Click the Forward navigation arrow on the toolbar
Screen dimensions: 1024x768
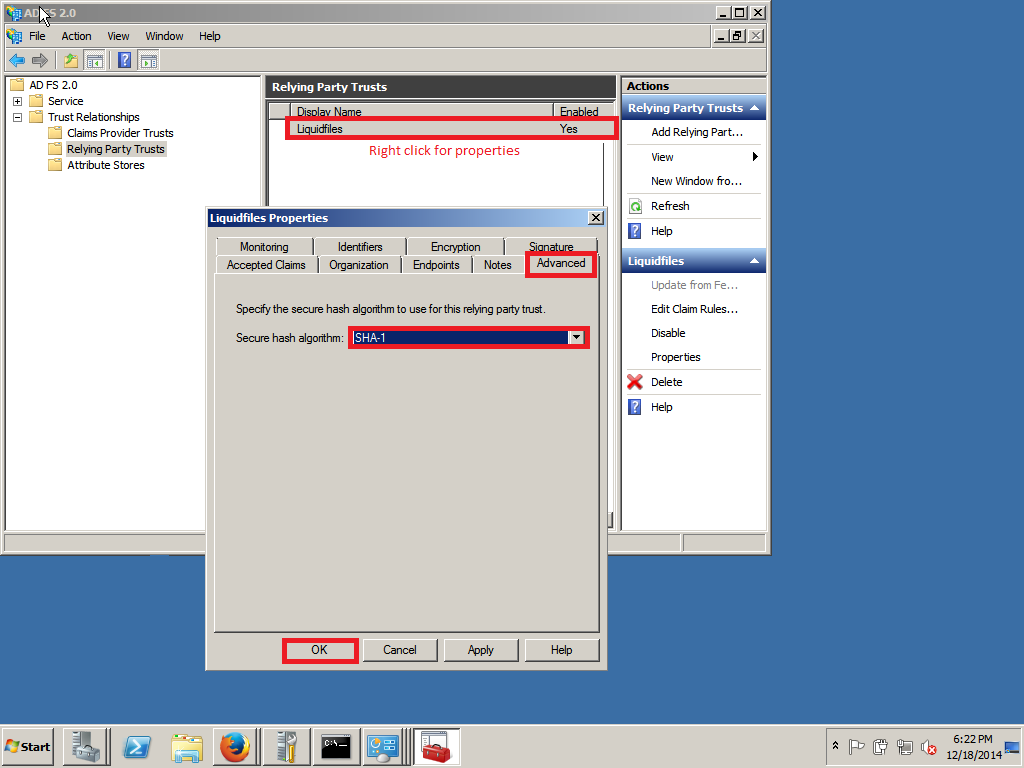coord(39,60)
